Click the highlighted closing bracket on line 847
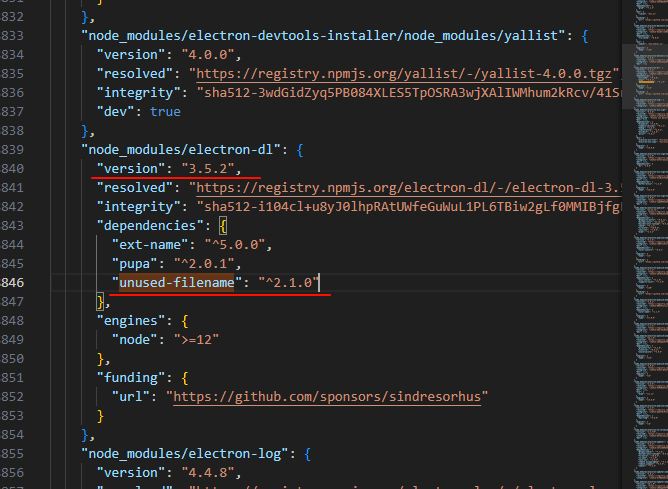668x489 pixels. point(100,302)
